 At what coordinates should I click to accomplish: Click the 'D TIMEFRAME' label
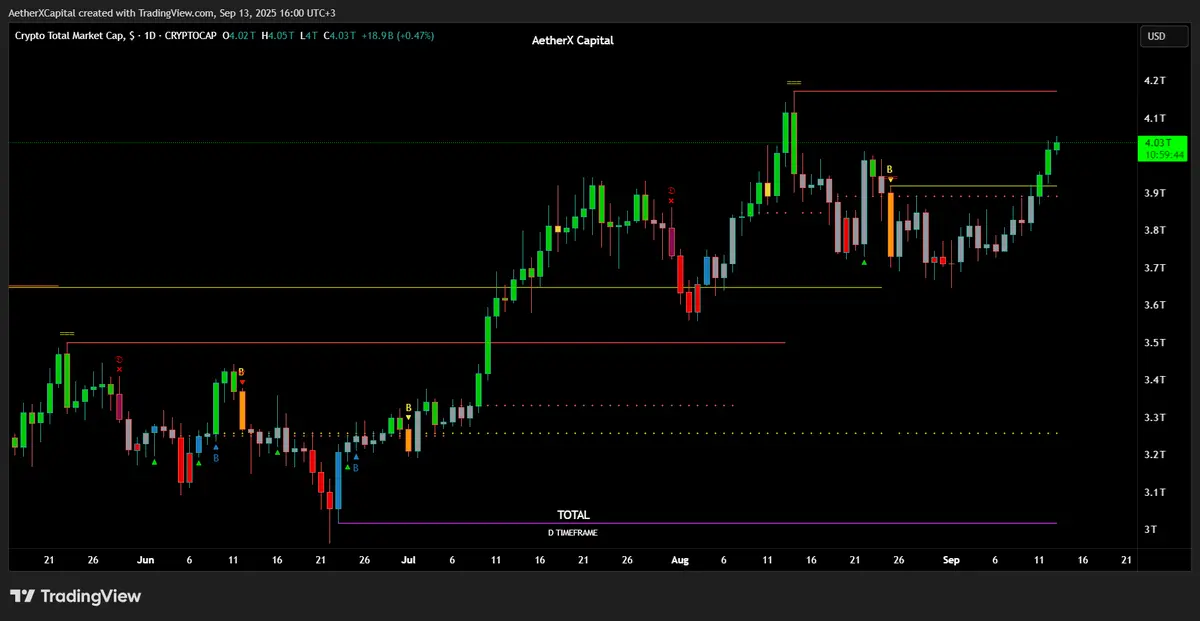point(572,533)
